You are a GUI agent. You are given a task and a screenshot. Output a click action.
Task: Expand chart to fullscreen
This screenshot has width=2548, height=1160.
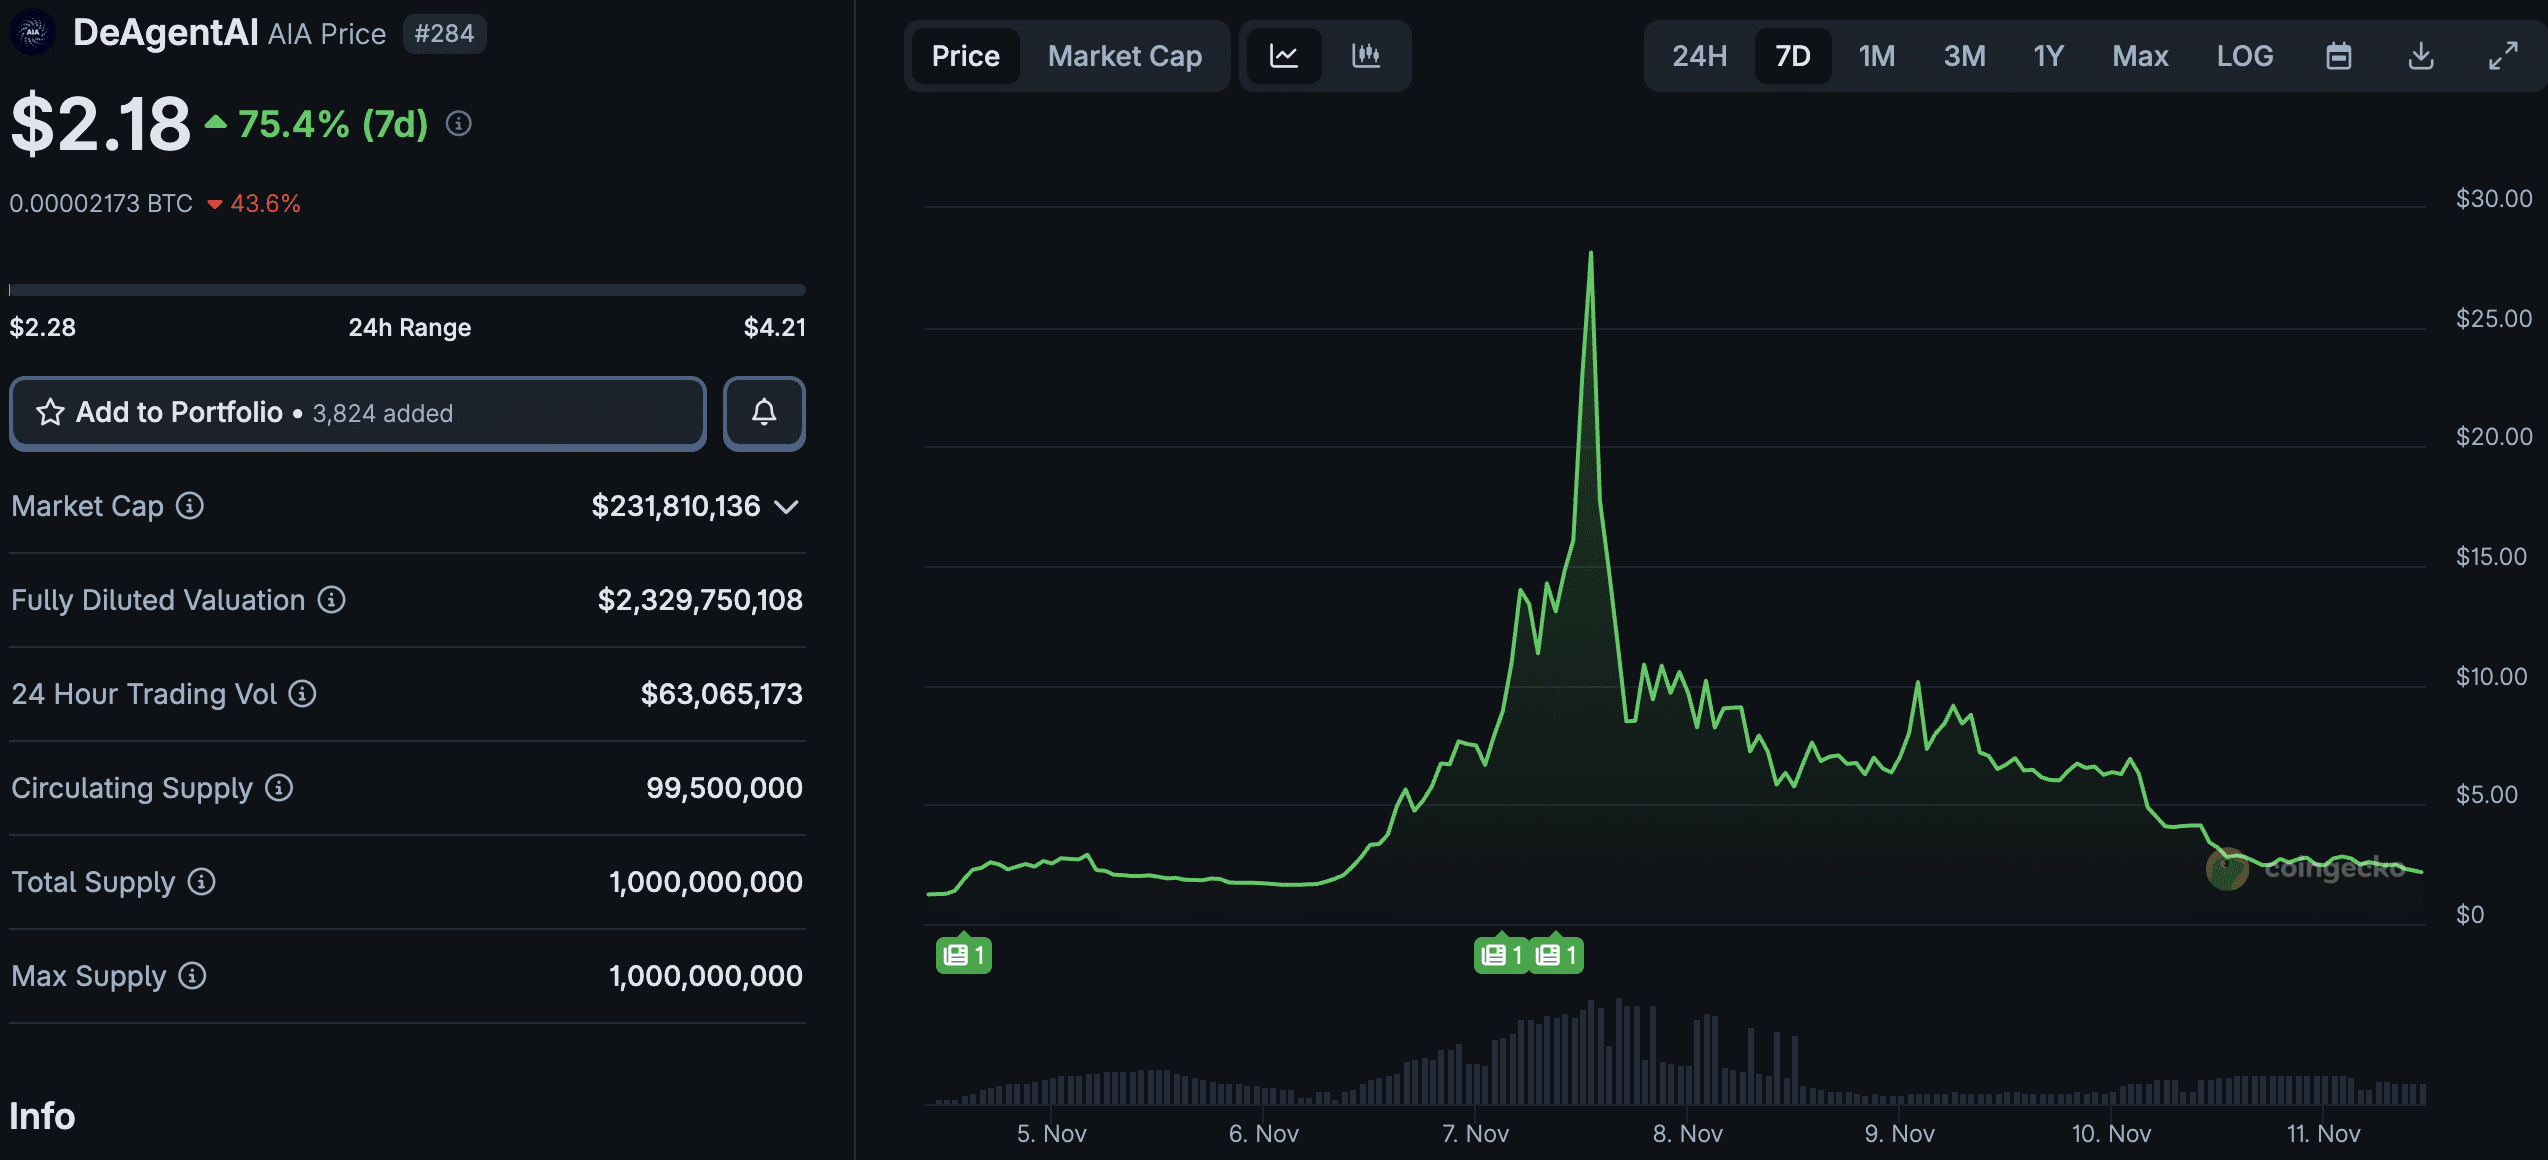(2504, 56)
